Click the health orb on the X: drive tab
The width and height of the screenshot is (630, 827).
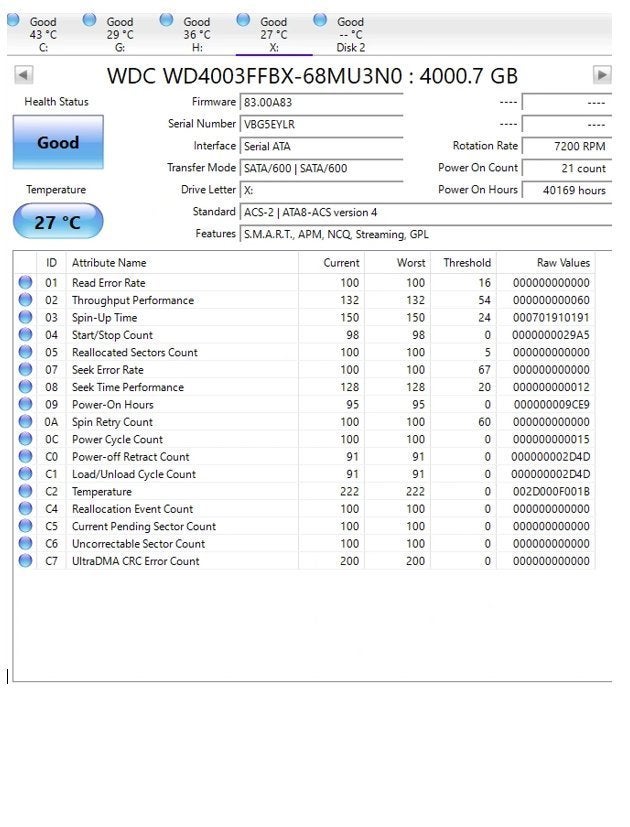point(243,20)
